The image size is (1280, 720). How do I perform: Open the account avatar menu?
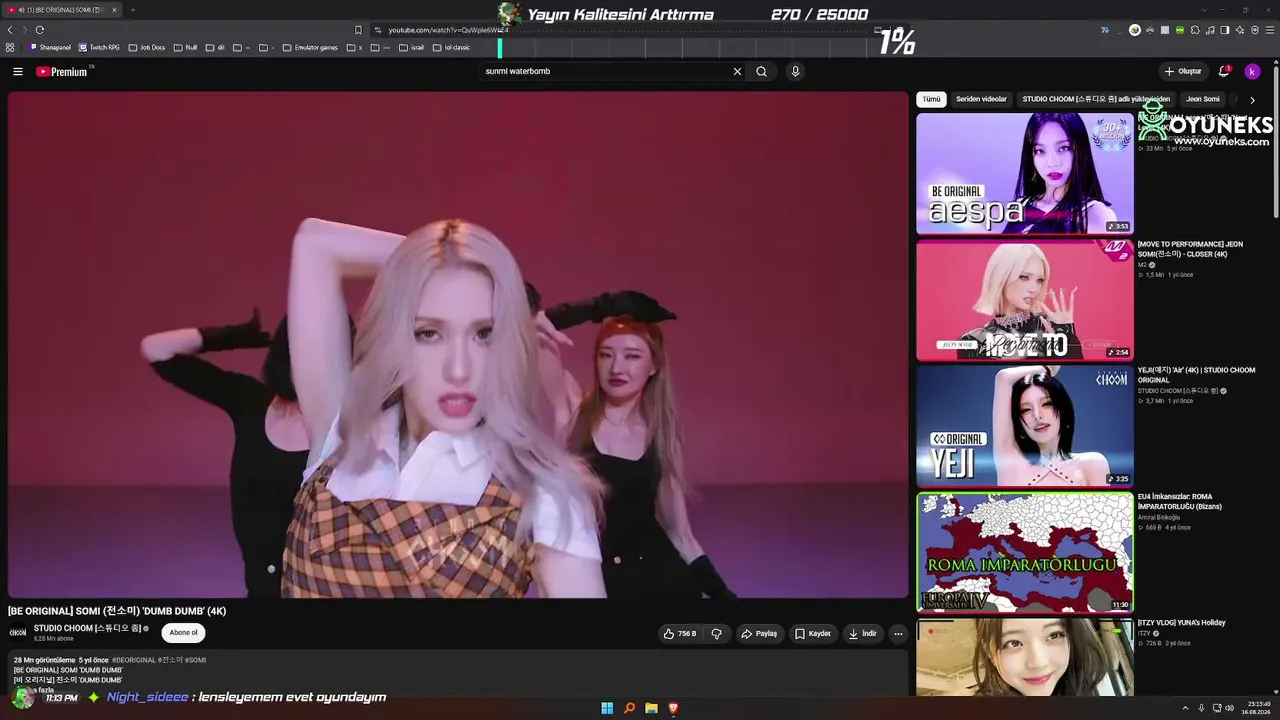click(x=1252, y=72)
